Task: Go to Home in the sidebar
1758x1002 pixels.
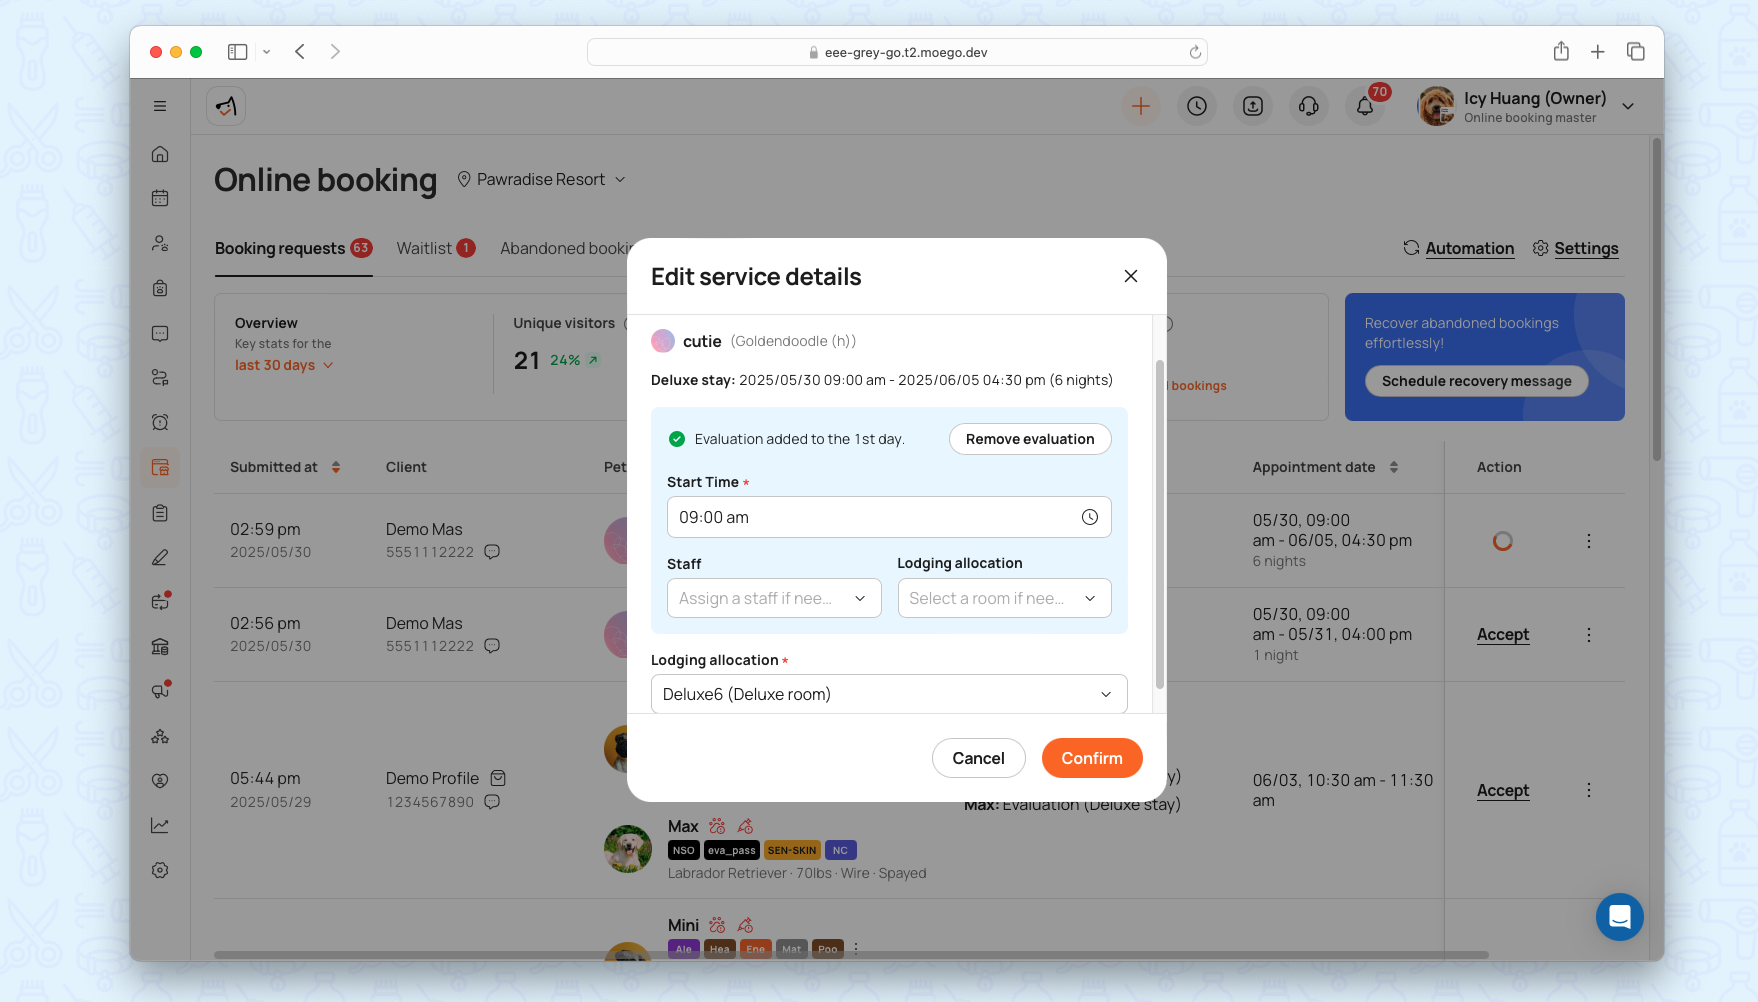Action: [160, 154]
